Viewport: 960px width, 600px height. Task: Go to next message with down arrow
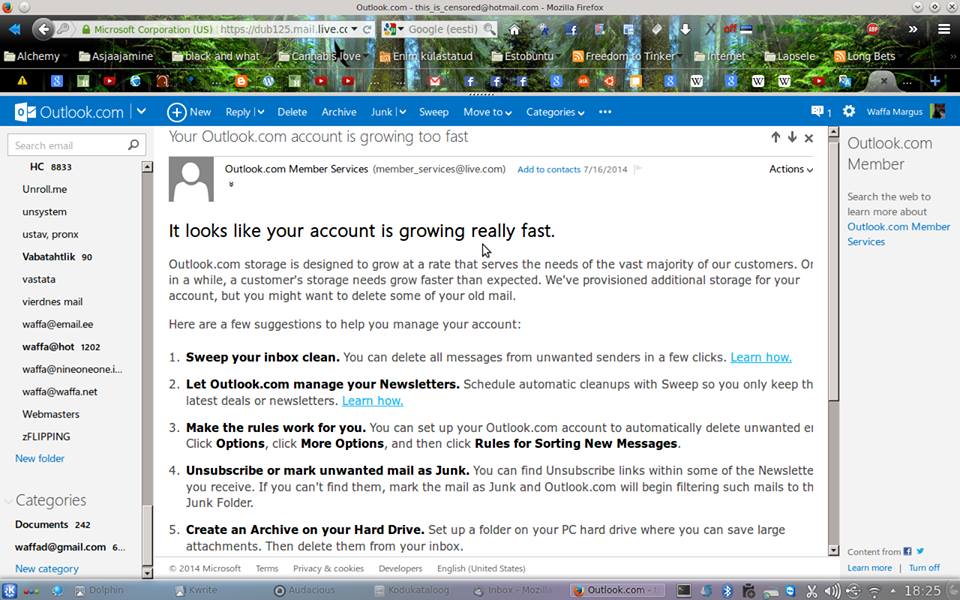tap(792, 137)
